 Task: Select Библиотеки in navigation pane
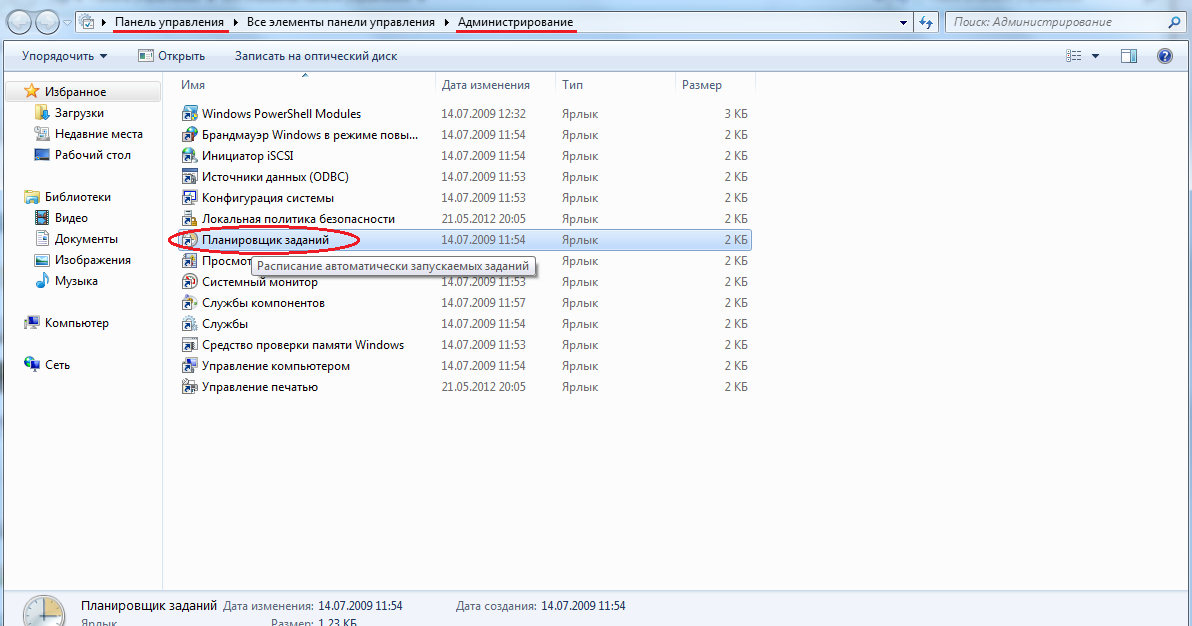(x=78, y=196)
